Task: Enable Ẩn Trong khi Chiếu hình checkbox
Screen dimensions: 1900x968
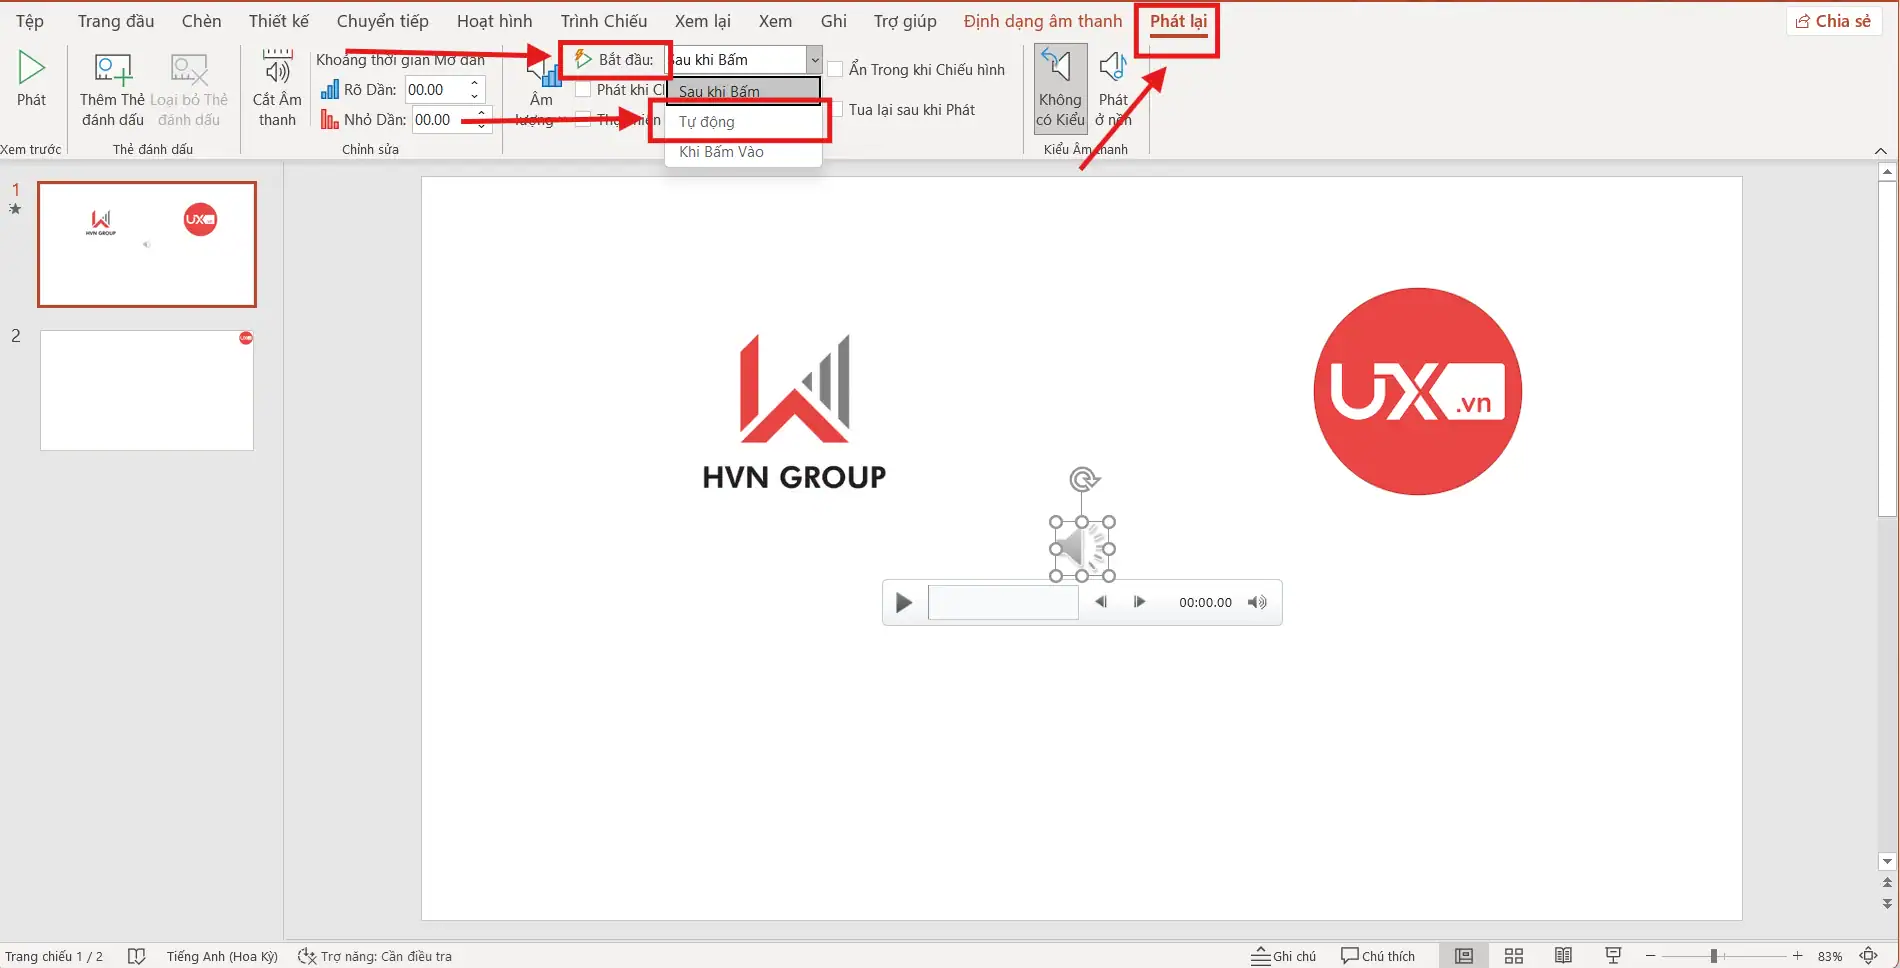Action: (836, 70)
